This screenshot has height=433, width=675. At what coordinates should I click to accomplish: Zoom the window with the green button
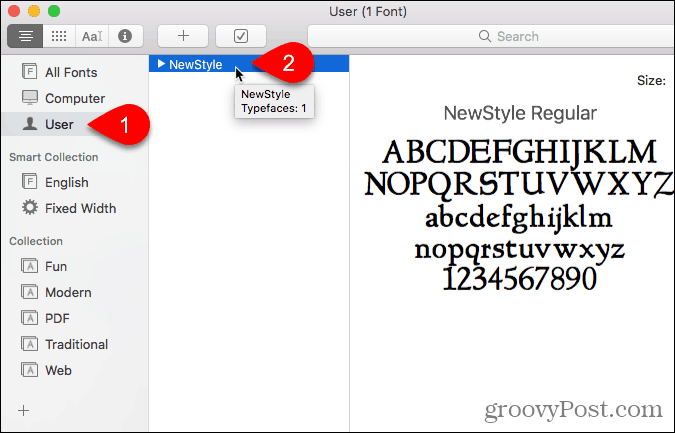coord(54,11)
